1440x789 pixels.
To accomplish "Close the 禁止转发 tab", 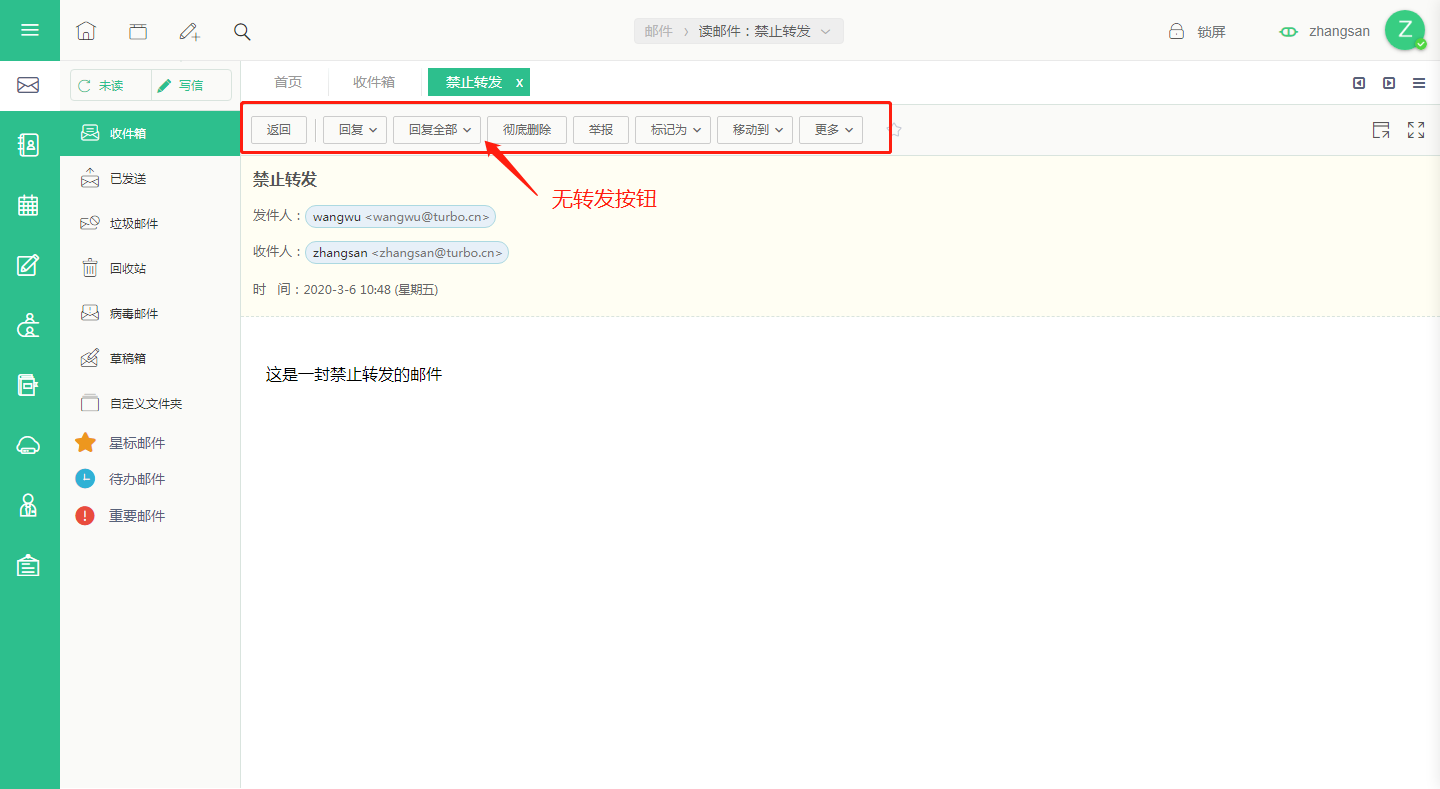I will point(519,83).
